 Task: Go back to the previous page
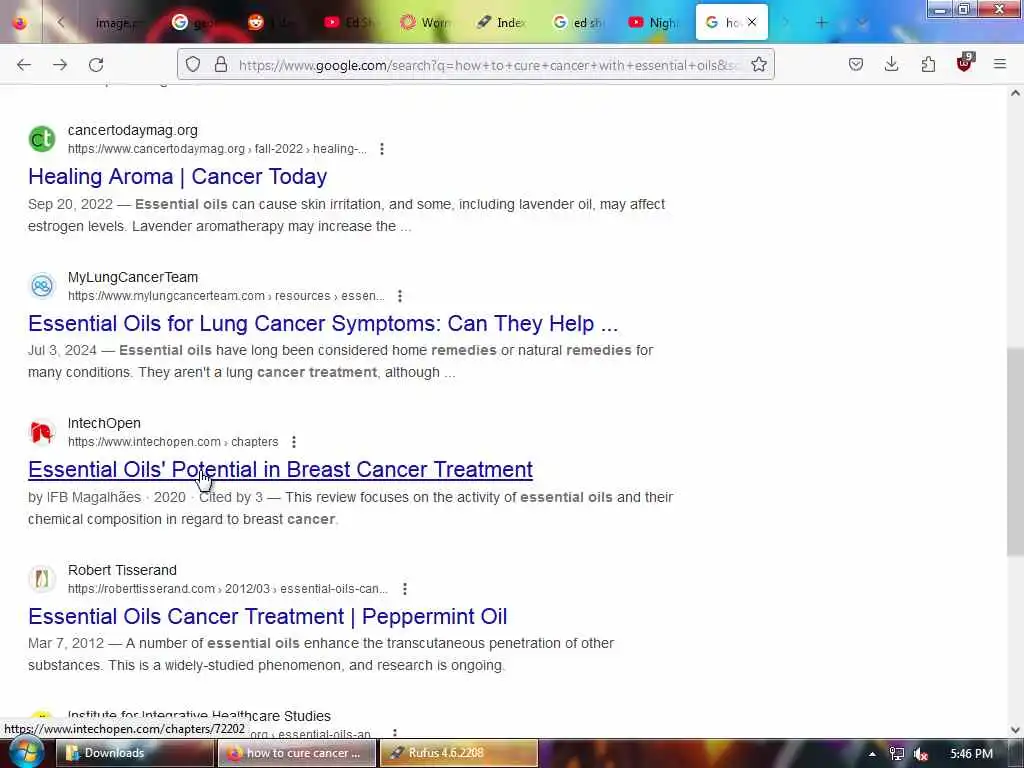coord(24,65)
